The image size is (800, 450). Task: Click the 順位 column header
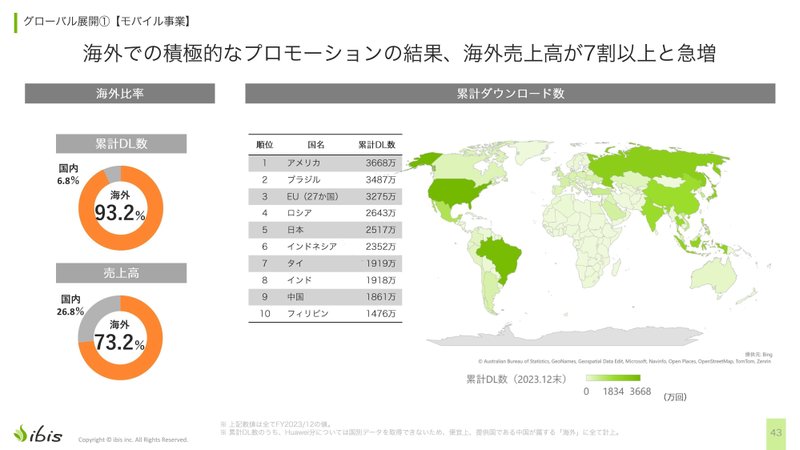[264, 145]
